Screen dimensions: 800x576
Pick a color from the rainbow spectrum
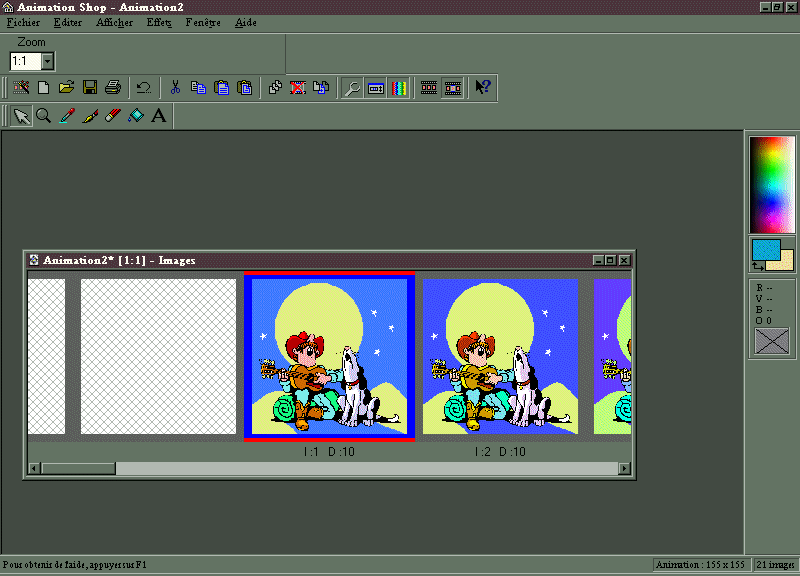(x=772, y=185)
